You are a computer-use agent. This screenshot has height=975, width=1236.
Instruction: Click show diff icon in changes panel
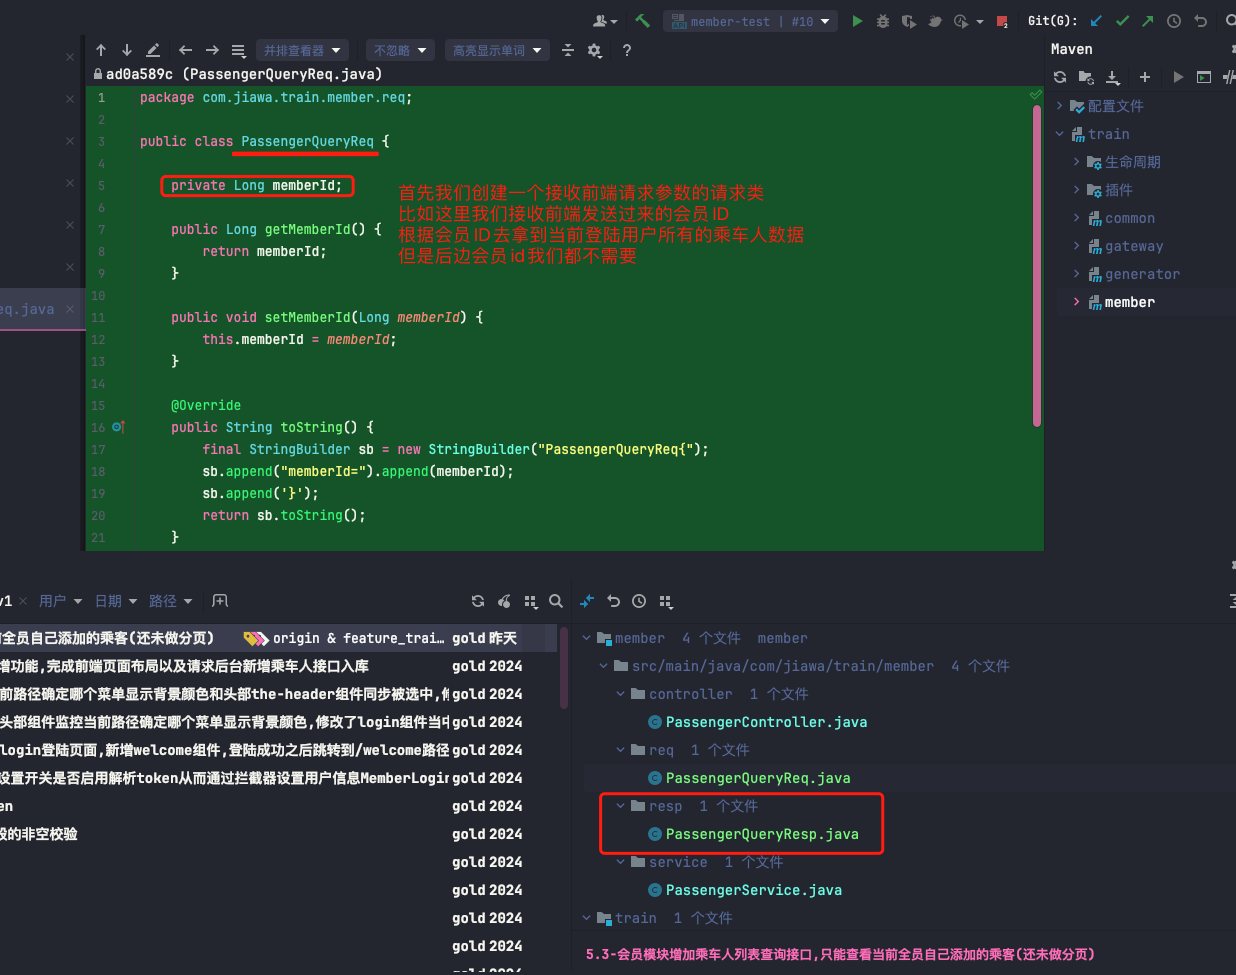coord(587,601)
